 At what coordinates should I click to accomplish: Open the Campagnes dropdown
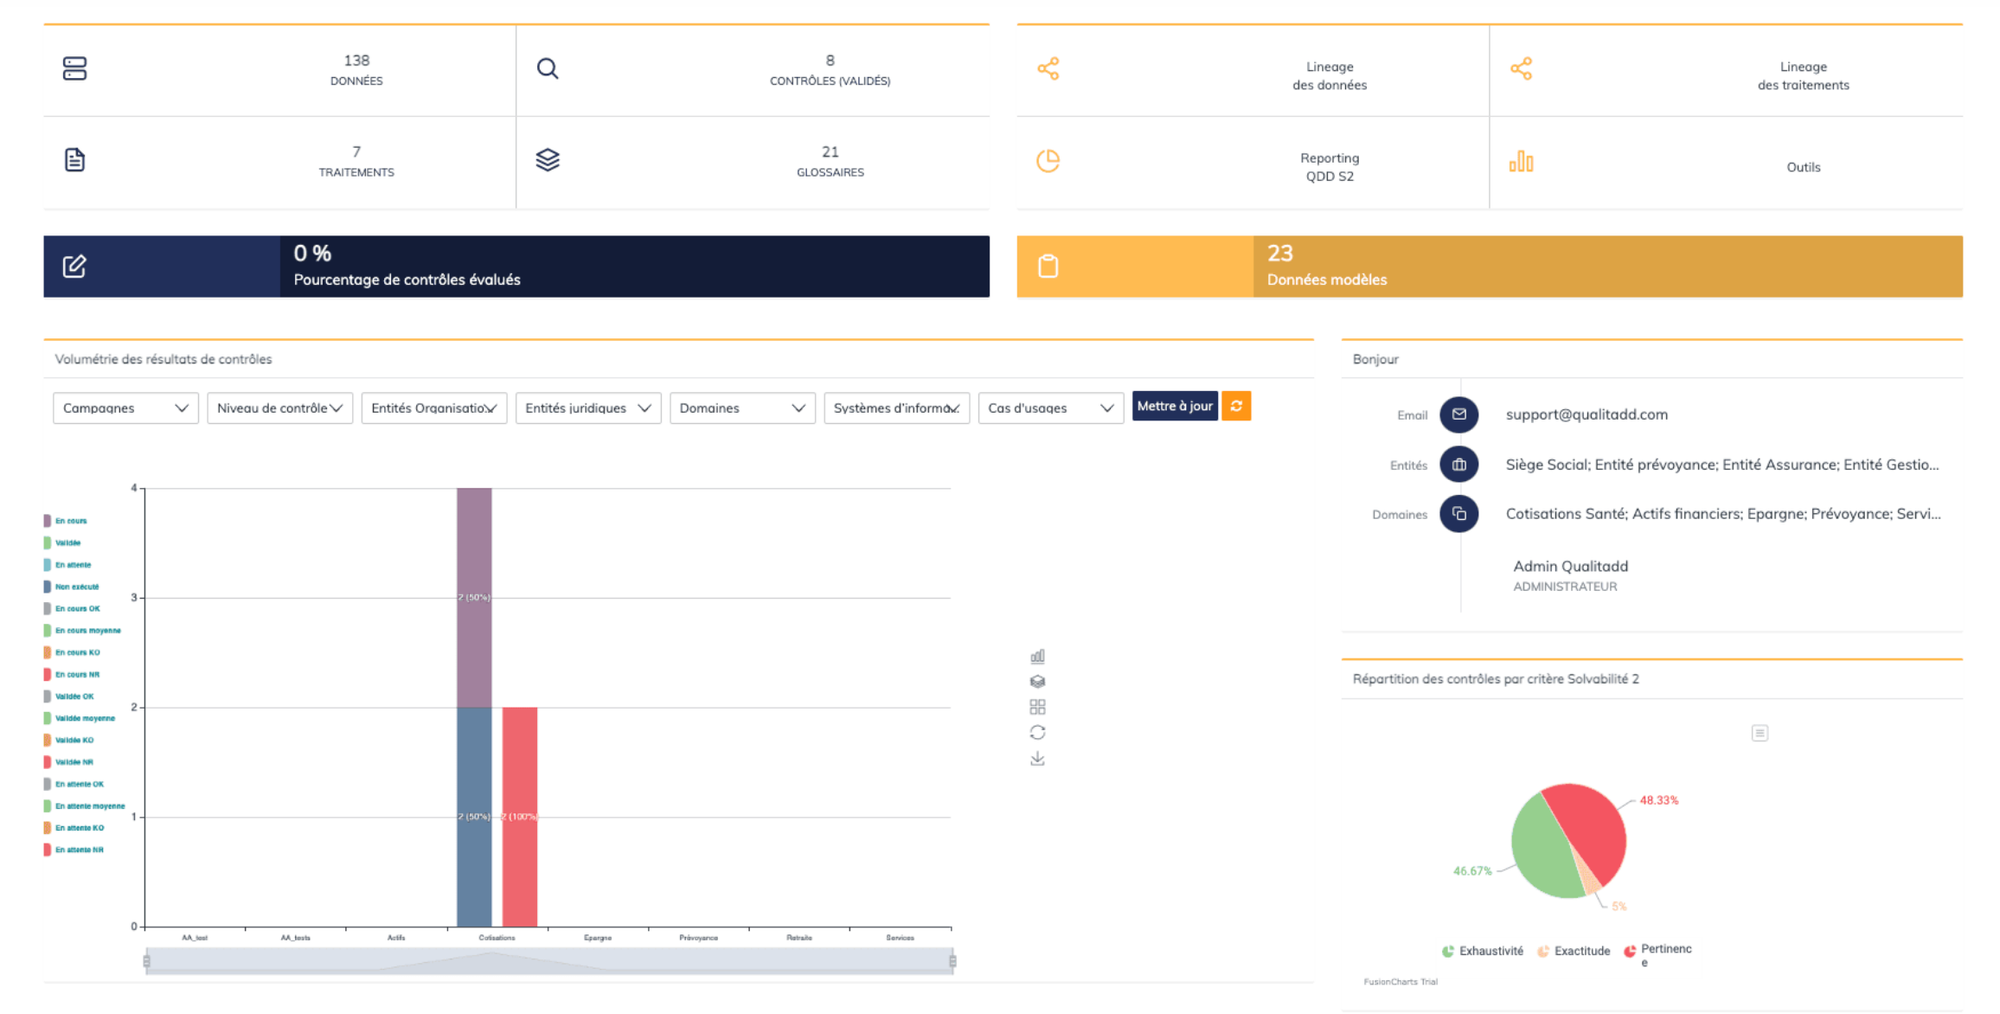125,408
